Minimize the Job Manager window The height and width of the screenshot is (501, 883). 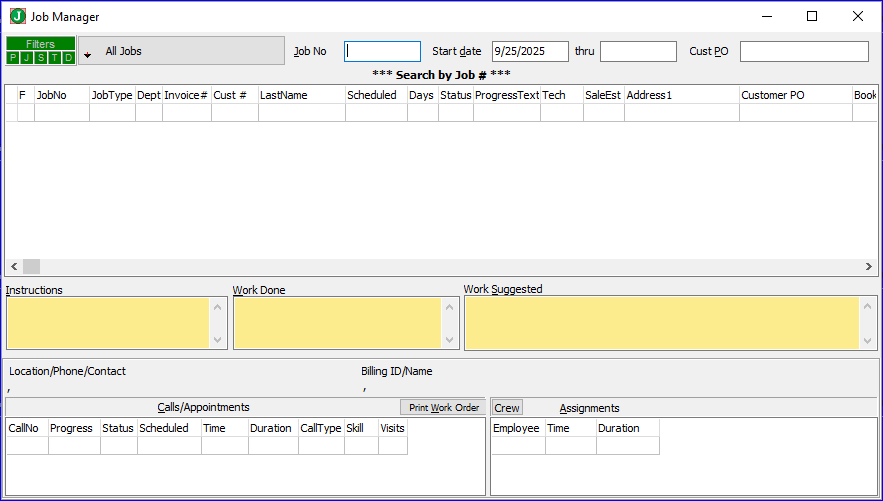[x=766, y=16]
